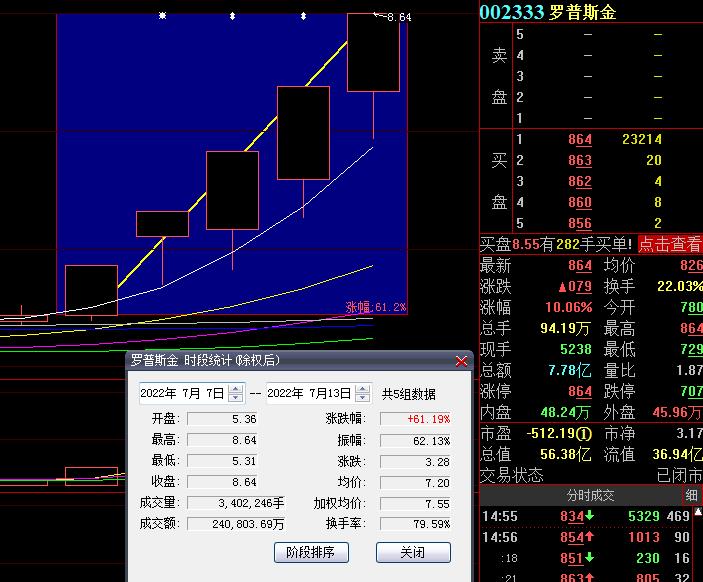Click the end date field 2022年7月13日

(309, 394)
